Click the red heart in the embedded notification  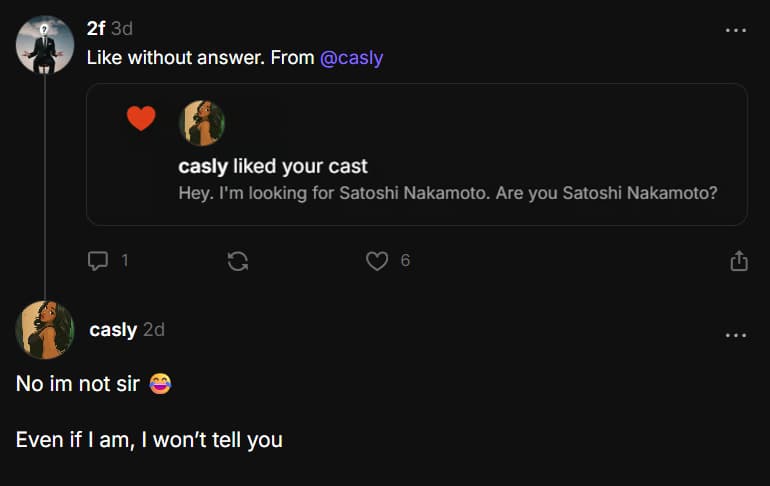point(141,119)
